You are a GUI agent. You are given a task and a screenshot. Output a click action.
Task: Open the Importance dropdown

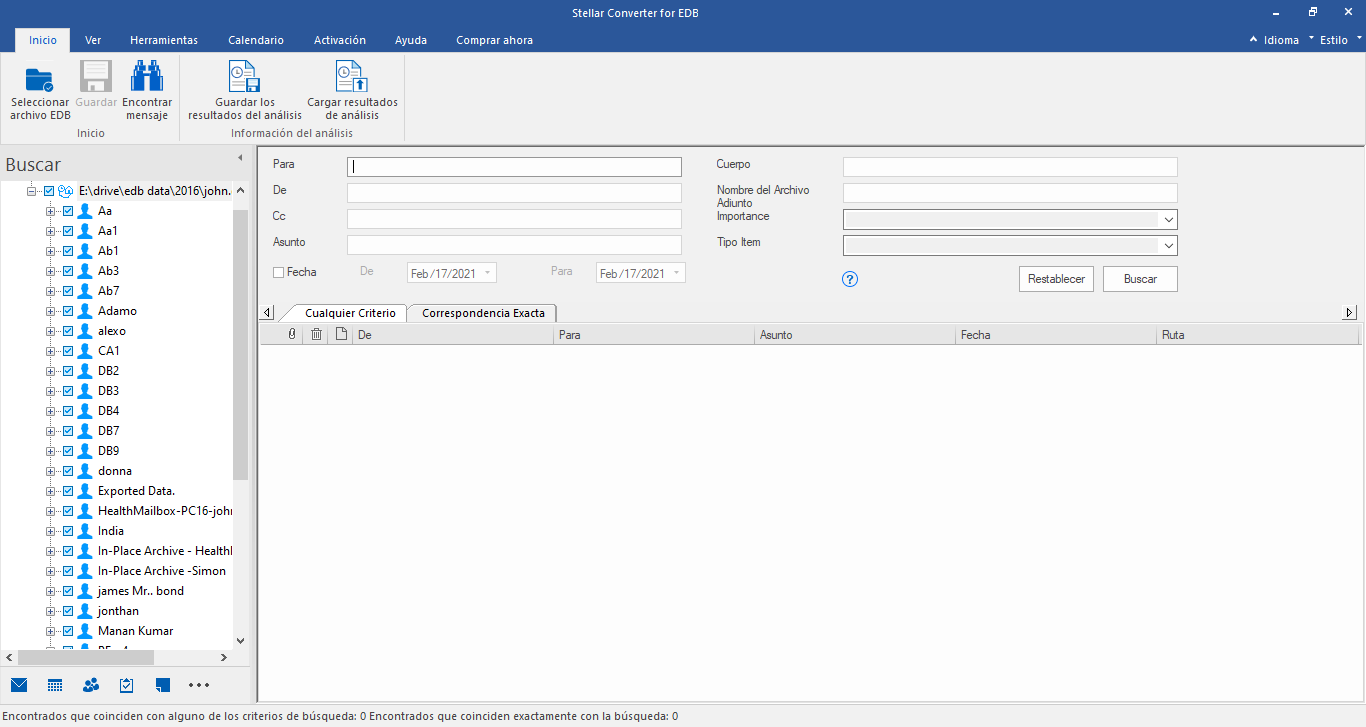tap(1167, 220)
